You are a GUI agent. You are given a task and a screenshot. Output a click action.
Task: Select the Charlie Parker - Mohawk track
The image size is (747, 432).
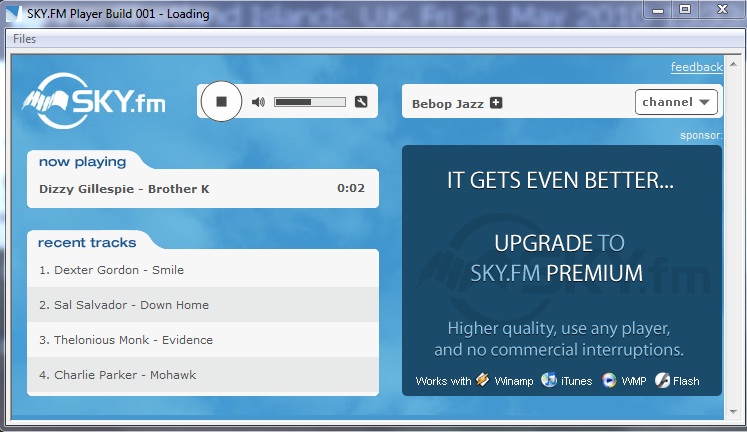point(203,375)
